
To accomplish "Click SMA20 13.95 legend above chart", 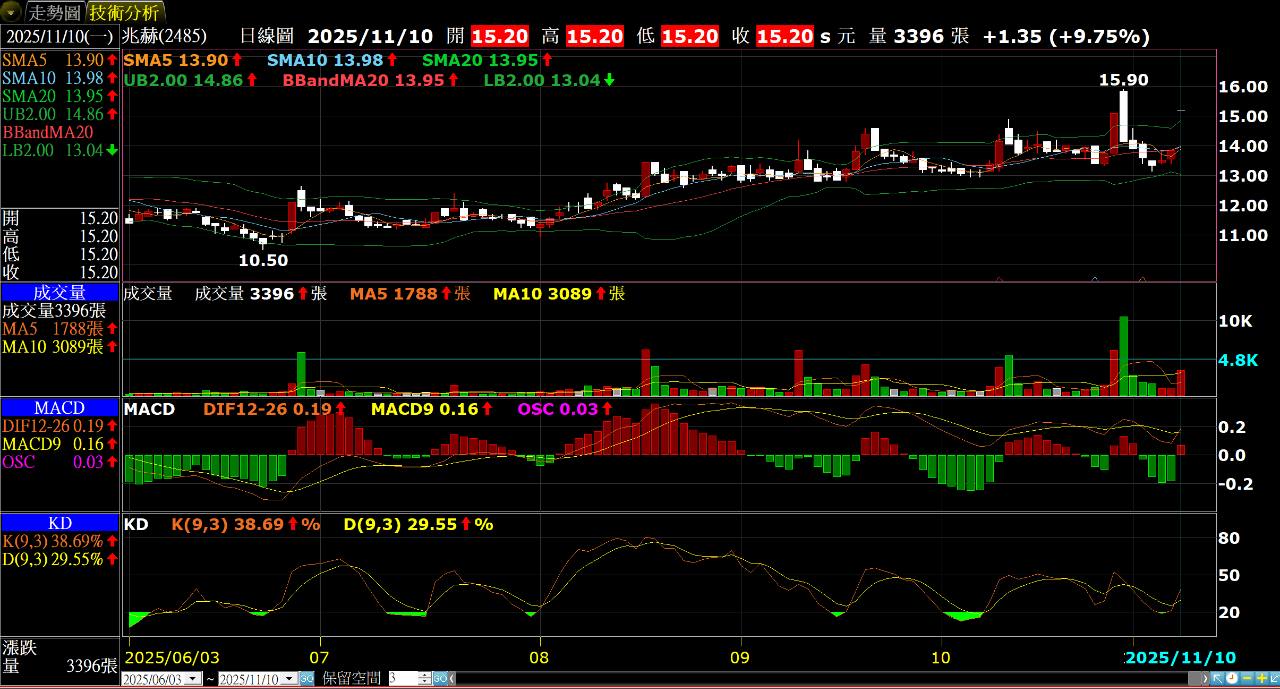I will [488, 61].
